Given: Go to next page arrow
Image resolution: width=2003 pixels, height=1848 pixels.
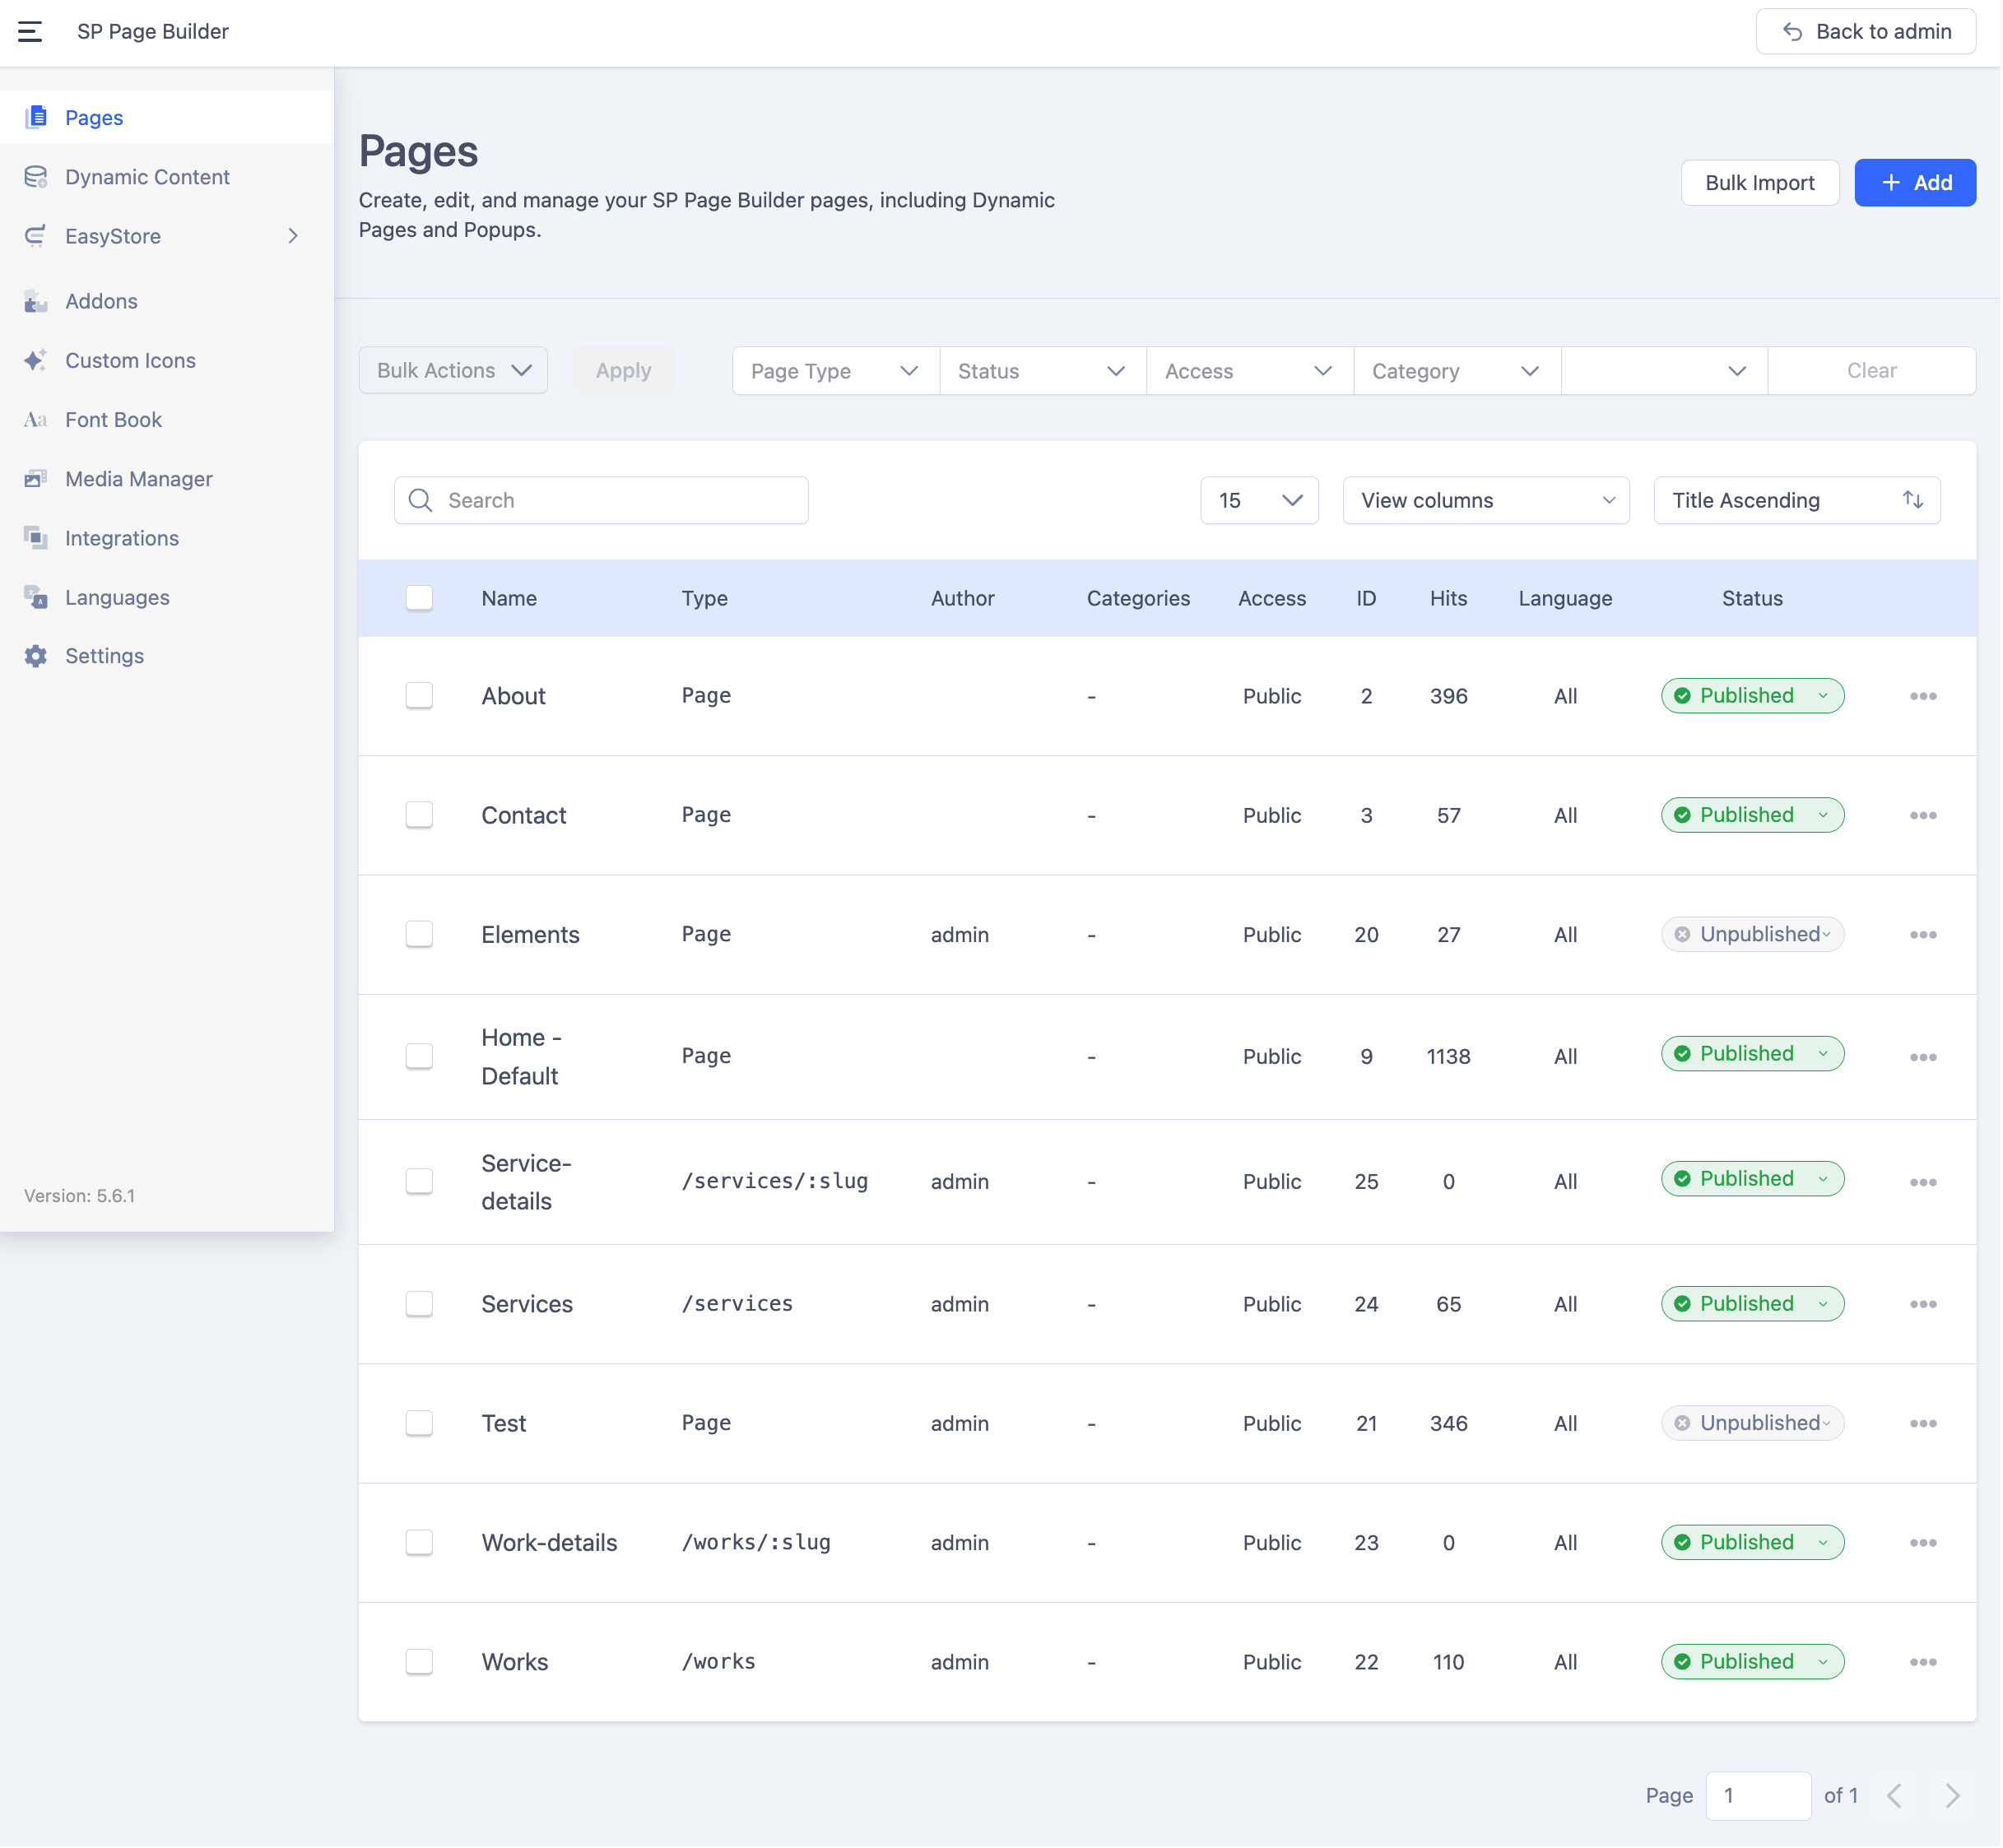Looking at the screenshot, I should point(1951,1795).
